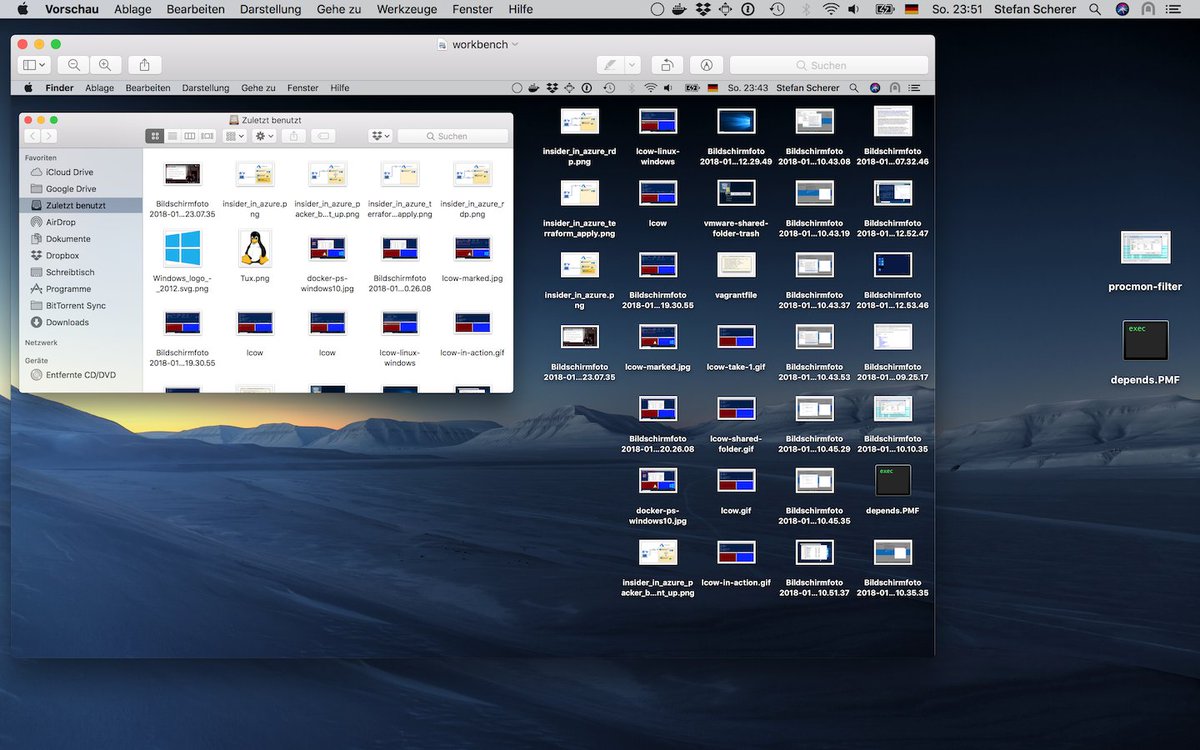Zoom in using Preview's magnifier plus button
Screen dimensions: 1200x750
[x=105, y=65]
